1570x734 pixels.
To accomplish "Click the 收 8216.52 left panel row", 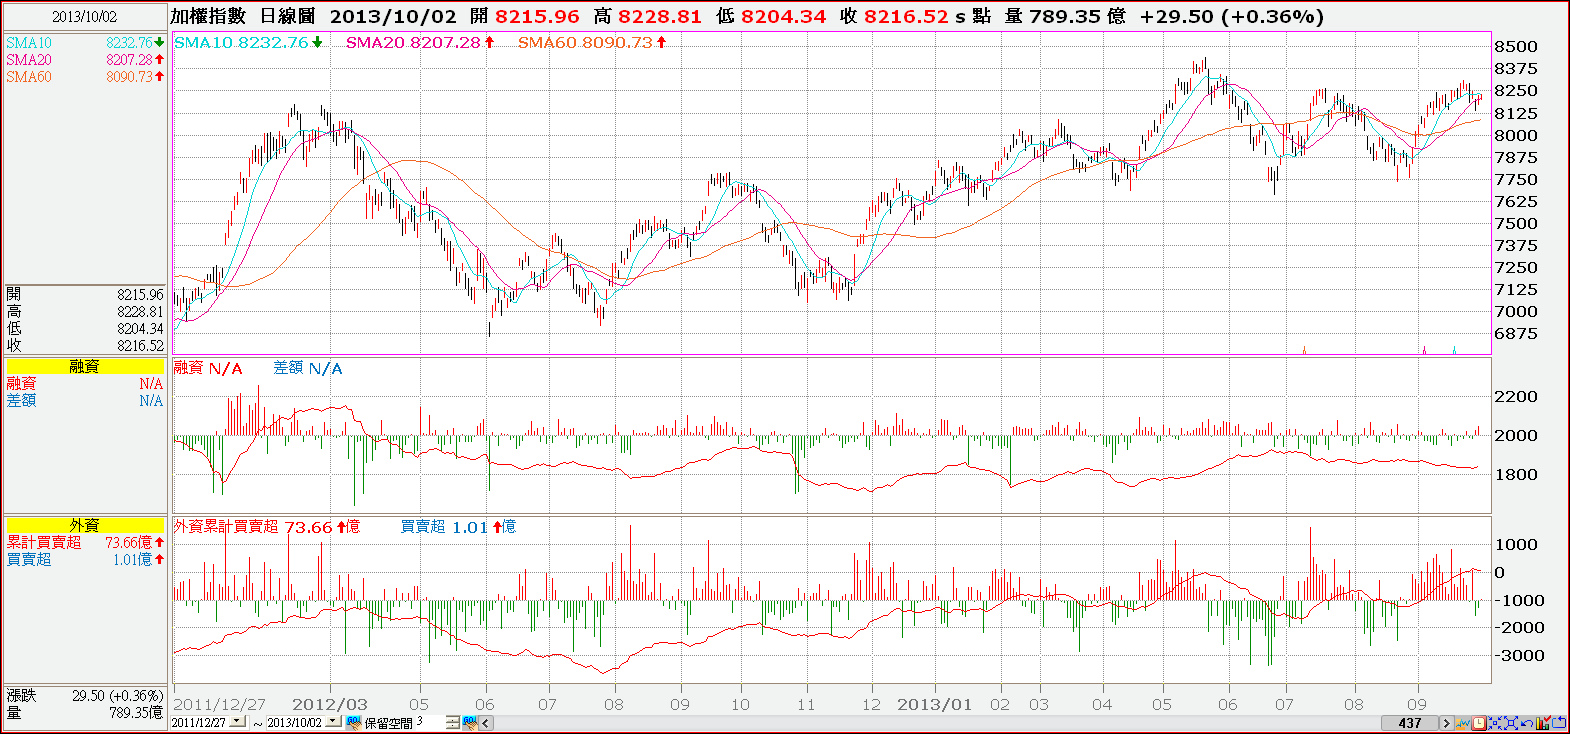I will [x=85, y=345].
